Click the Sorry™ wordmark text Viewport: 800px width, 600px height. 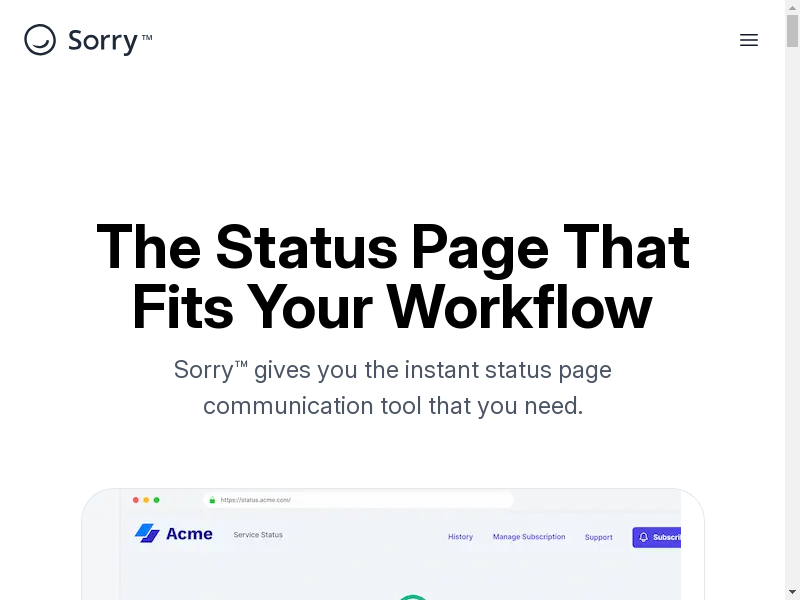tap(109, 40)
